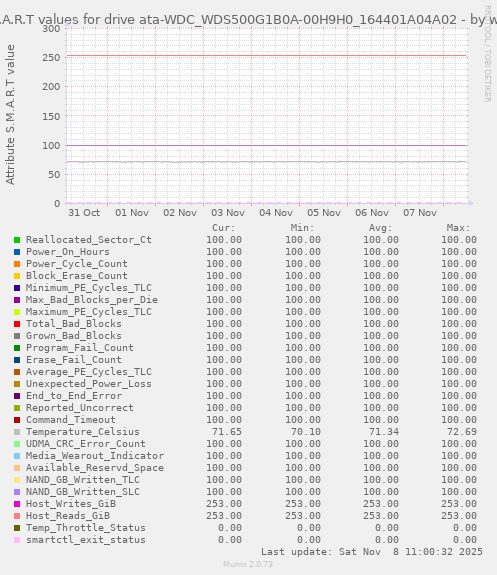497x575 pixels.
Task: Click the blue Power_On_Hours legend swatch
Action: click(x=17, y=252)
